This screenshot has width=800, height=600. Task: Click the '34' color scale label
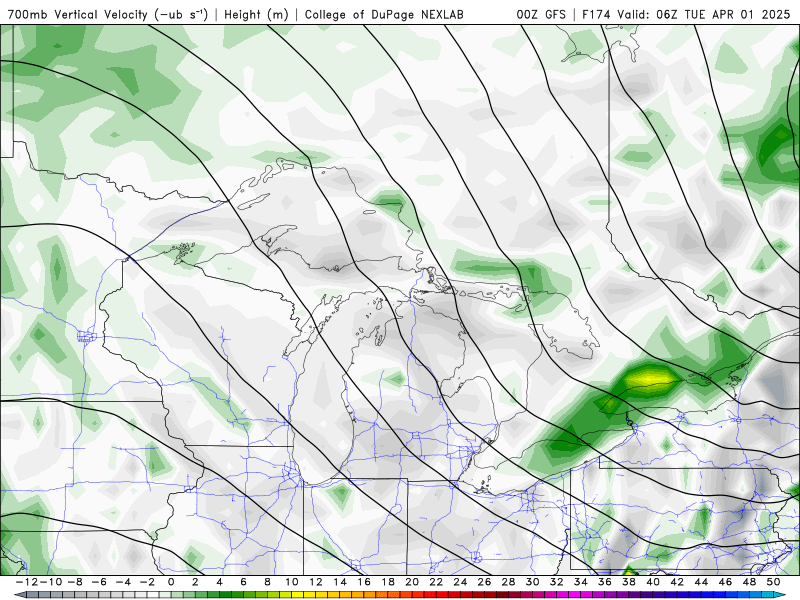pyautogui.click(x=581, y=582)
